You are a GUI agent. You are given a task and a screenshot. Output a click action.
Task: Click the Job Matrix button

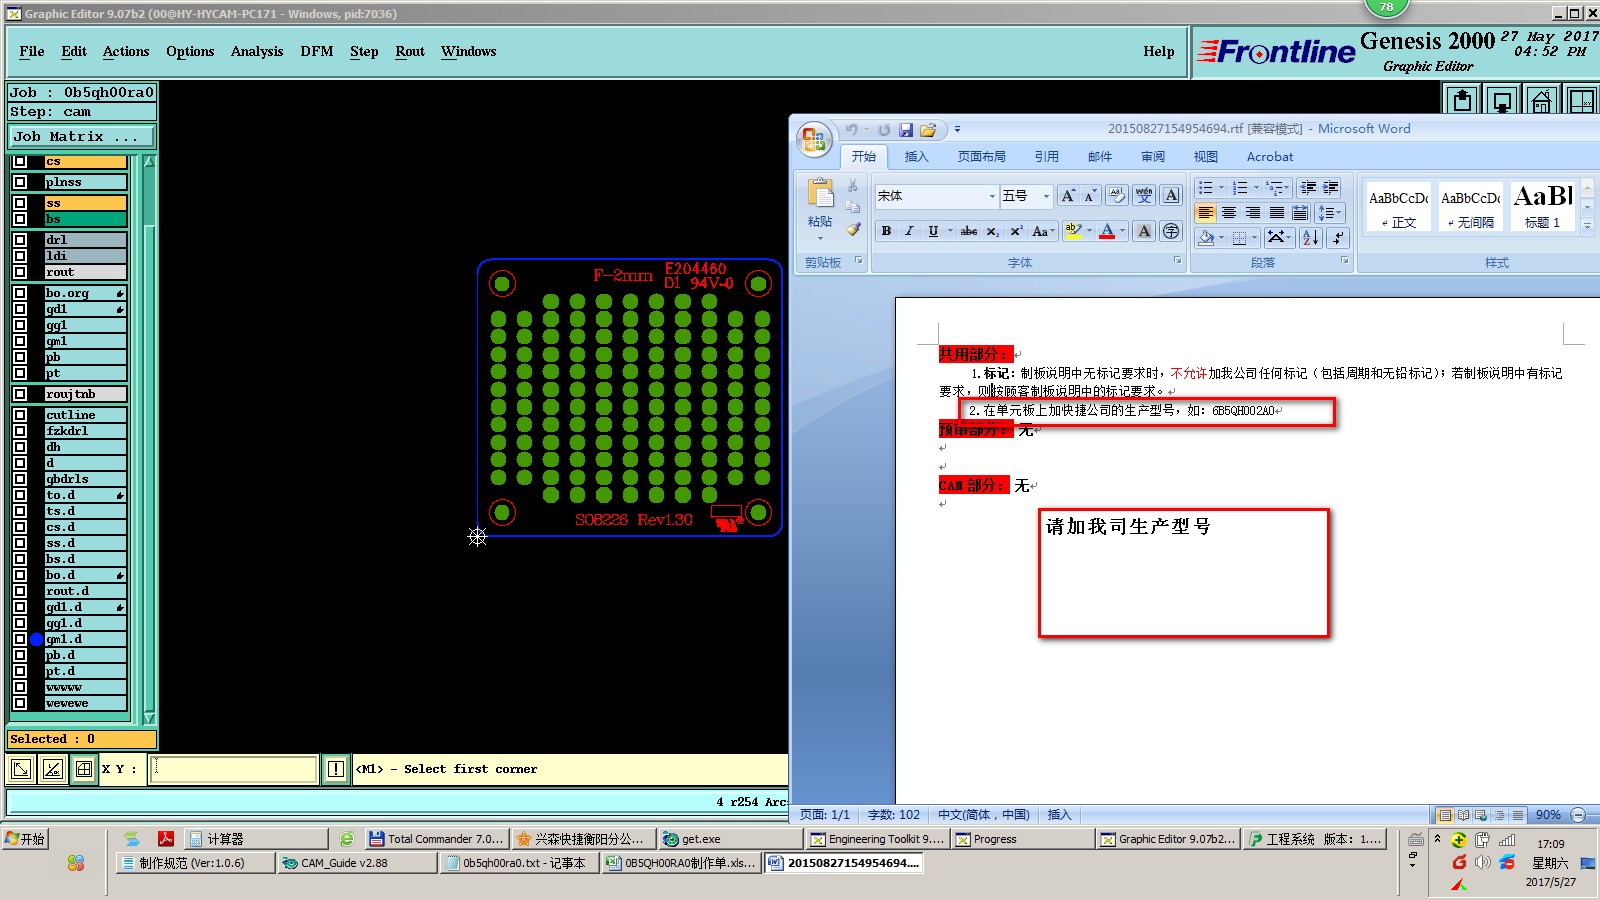point(83,136)
